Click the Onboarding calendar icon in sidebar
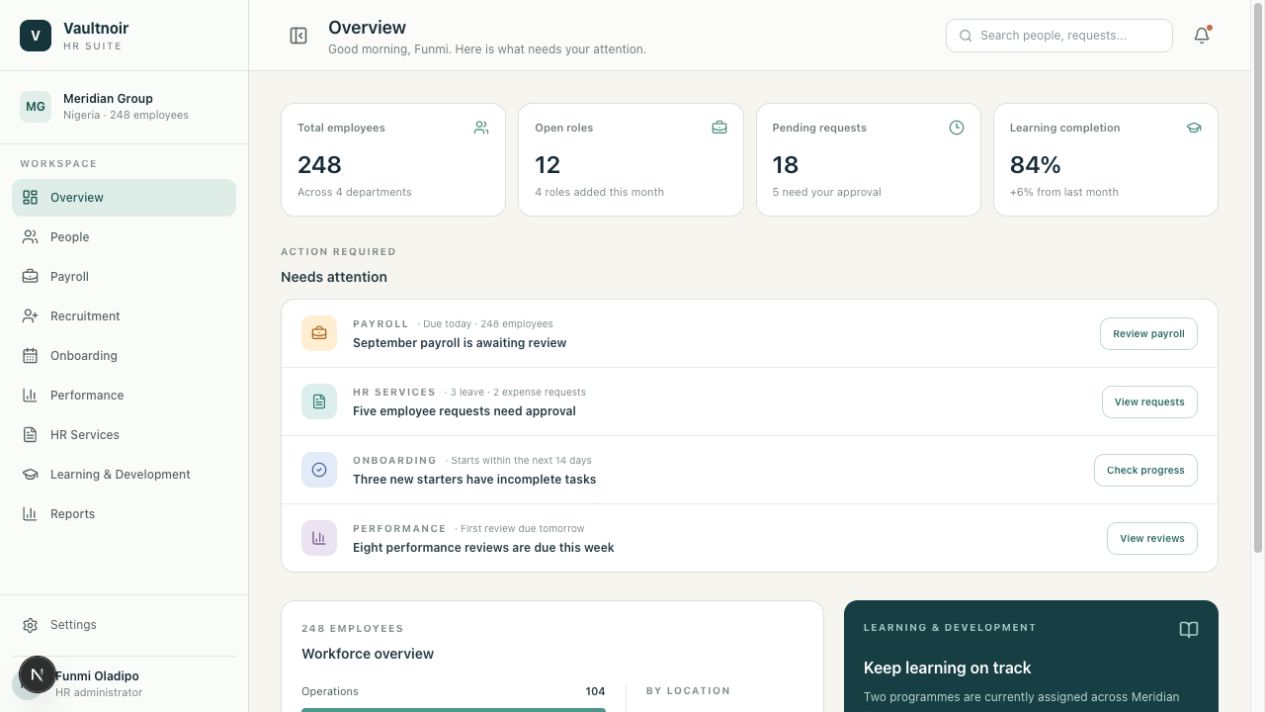Screen dimensions: 1265x712 [30, 356]
